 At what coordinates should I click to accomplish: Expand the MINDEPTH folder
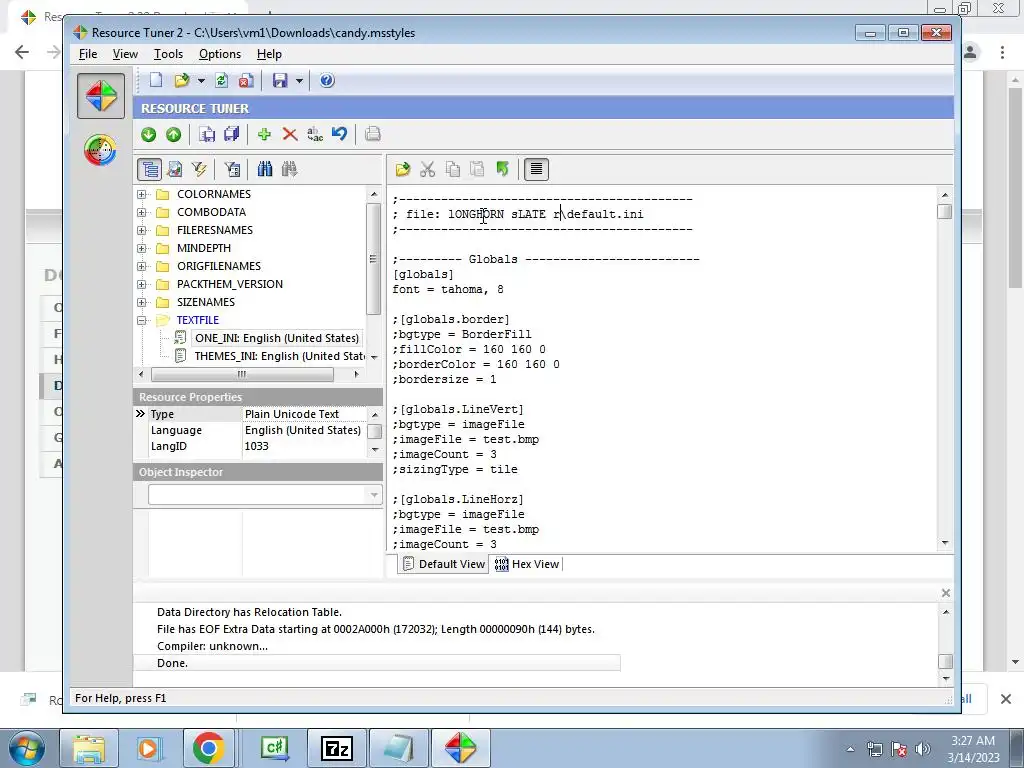[142, 248]
